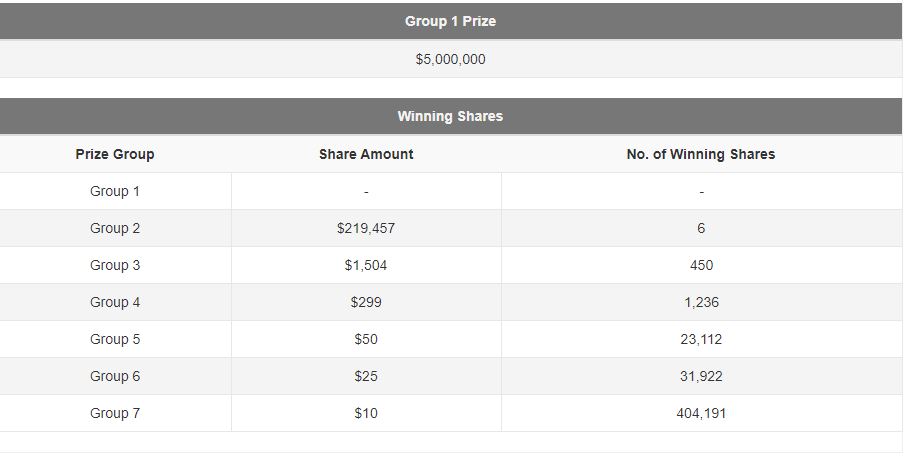908x457 pixels.
Task: Click the 450 winning shares cell
Action: (701, 265)
